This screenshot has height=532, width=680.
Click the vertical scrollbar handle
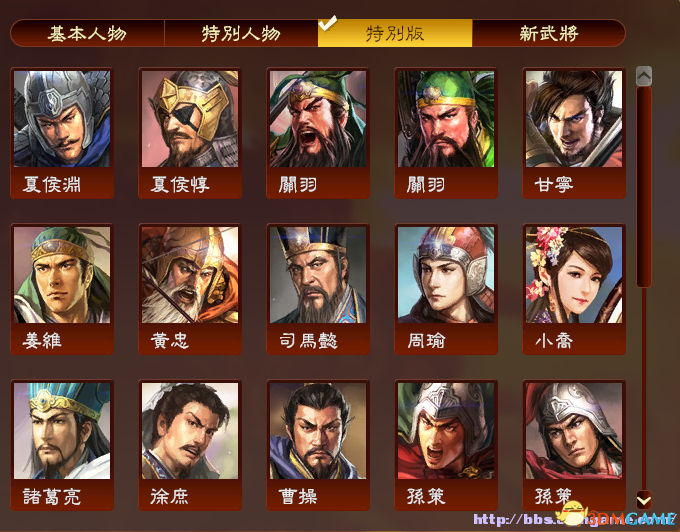(x=644, y=187)
